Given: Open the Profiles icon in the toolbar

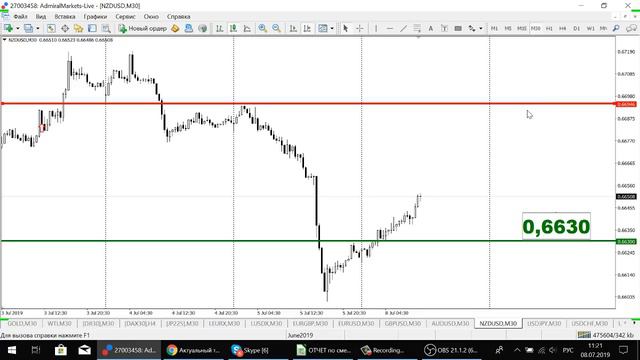Looking at the screenshot, I should [28, 28].
